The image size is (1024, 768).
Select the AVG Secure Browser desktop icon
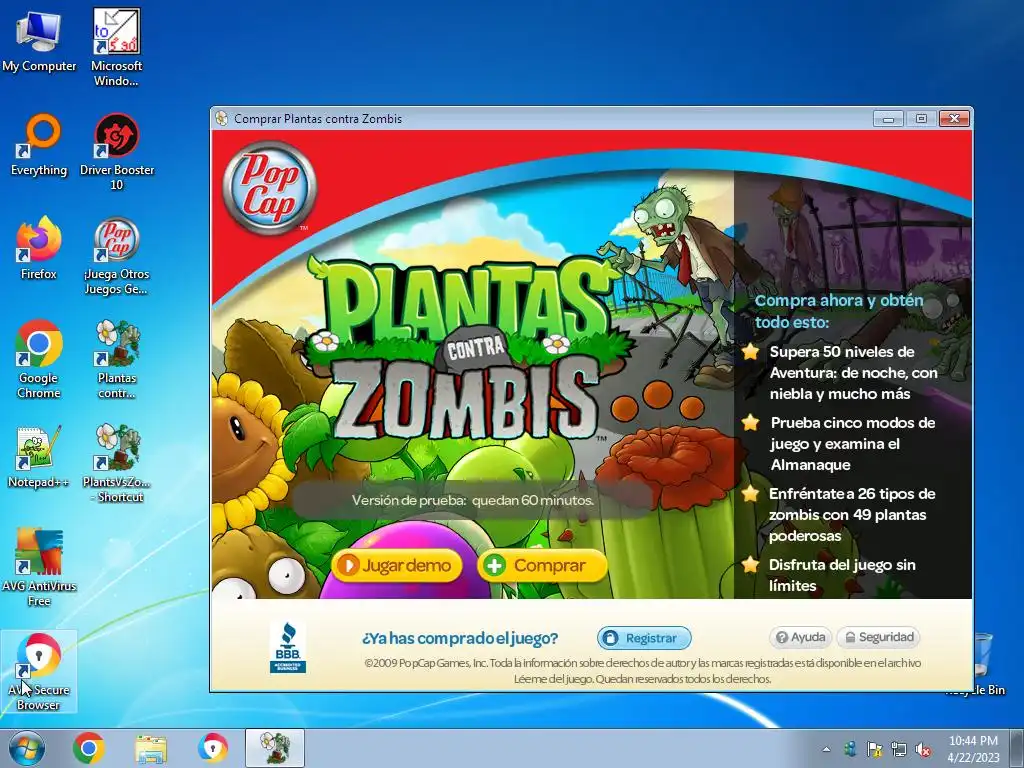click(39, 671)
